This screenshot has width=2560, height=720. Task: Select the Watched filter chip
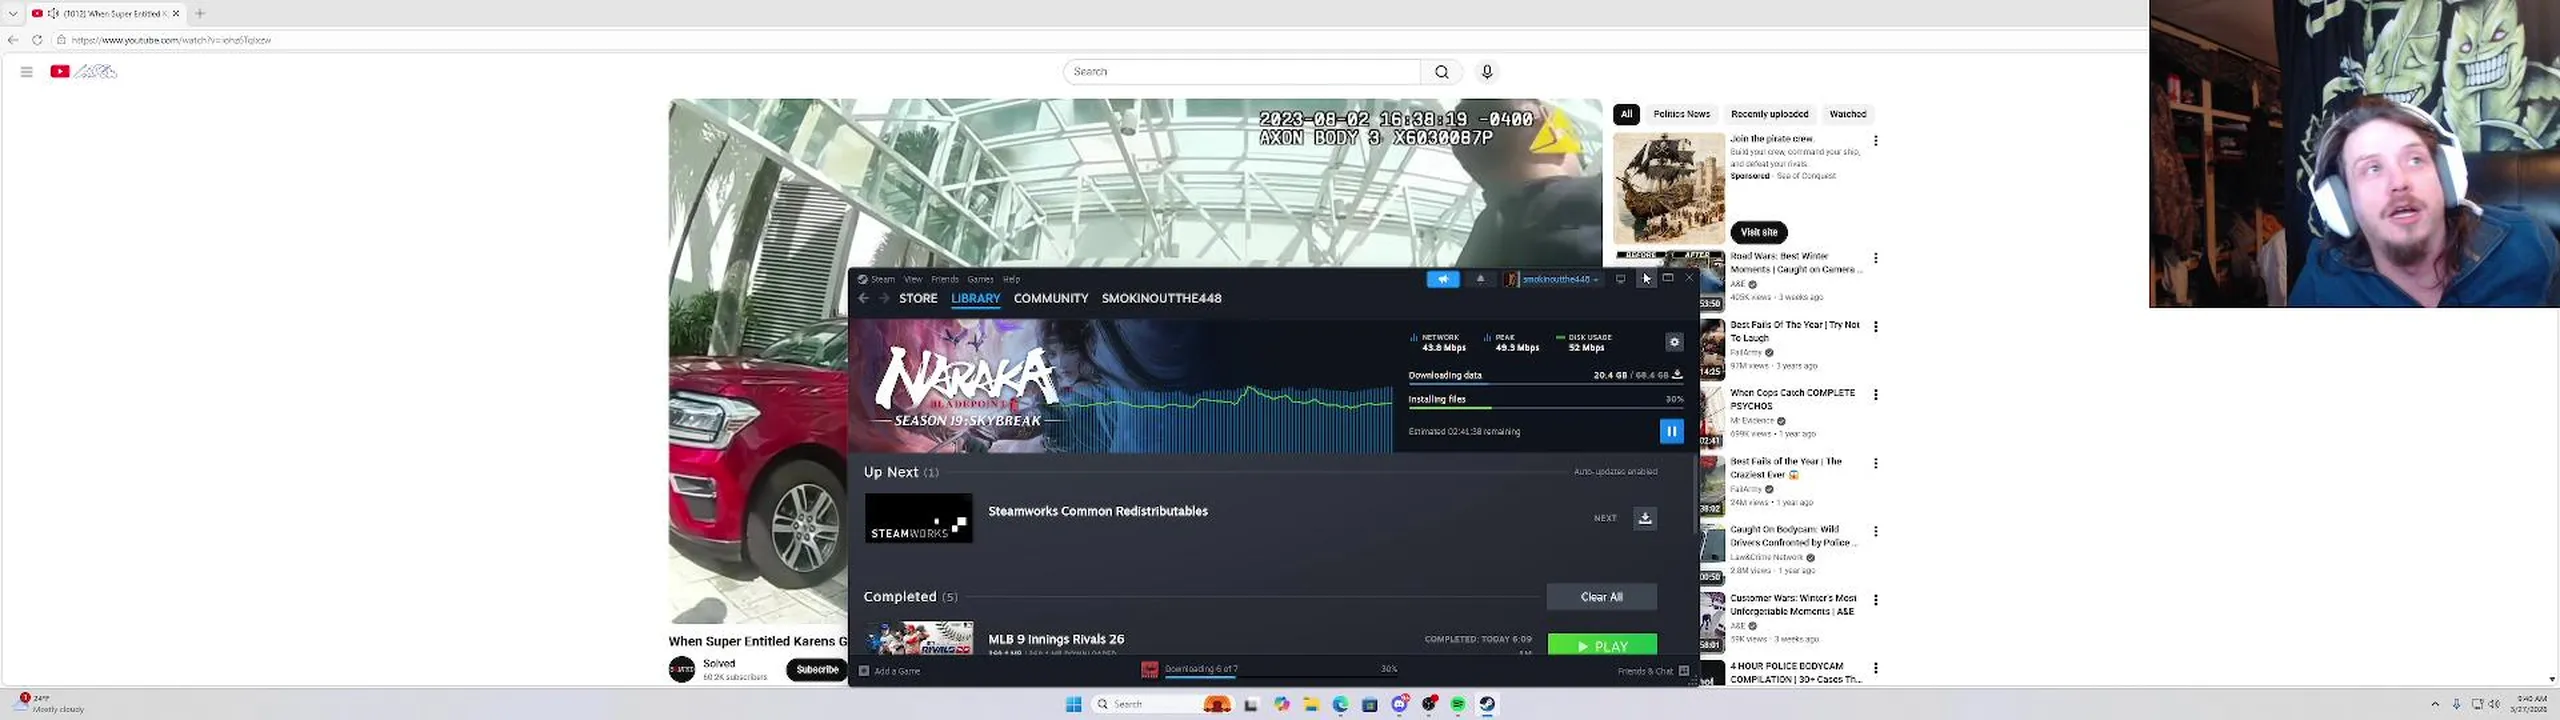tap(1847, 114)
